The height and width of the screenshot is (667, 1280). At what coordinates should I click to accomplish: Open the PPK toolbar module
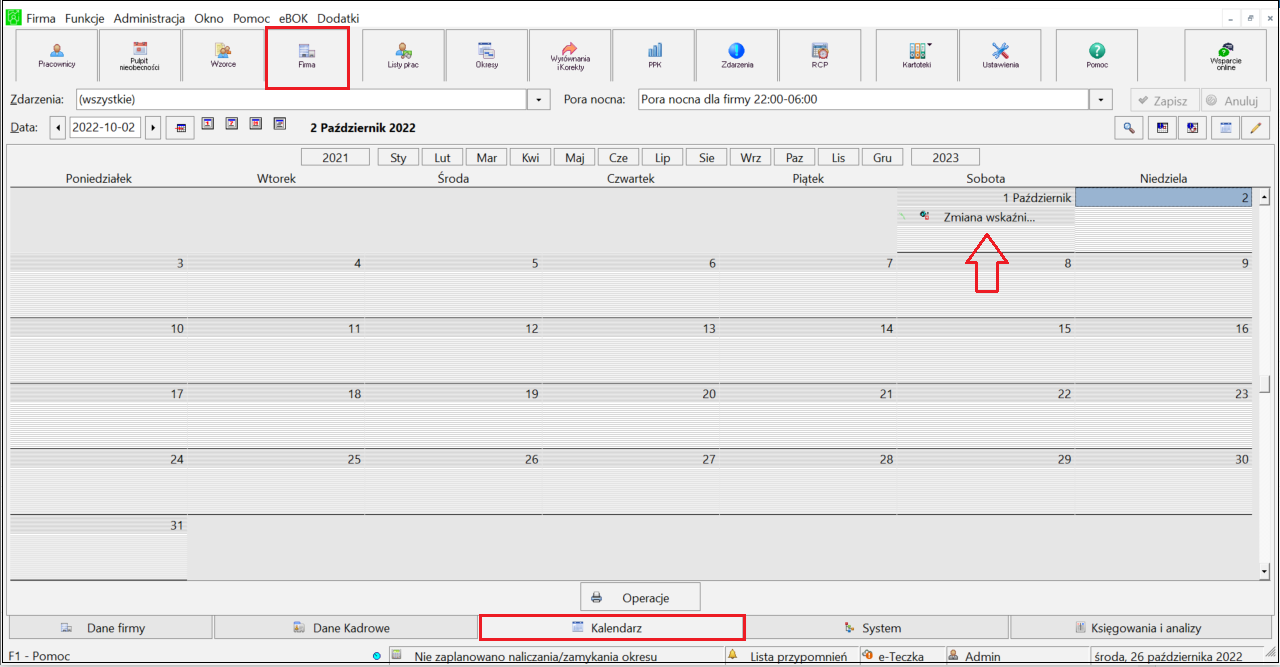[654, 56]
